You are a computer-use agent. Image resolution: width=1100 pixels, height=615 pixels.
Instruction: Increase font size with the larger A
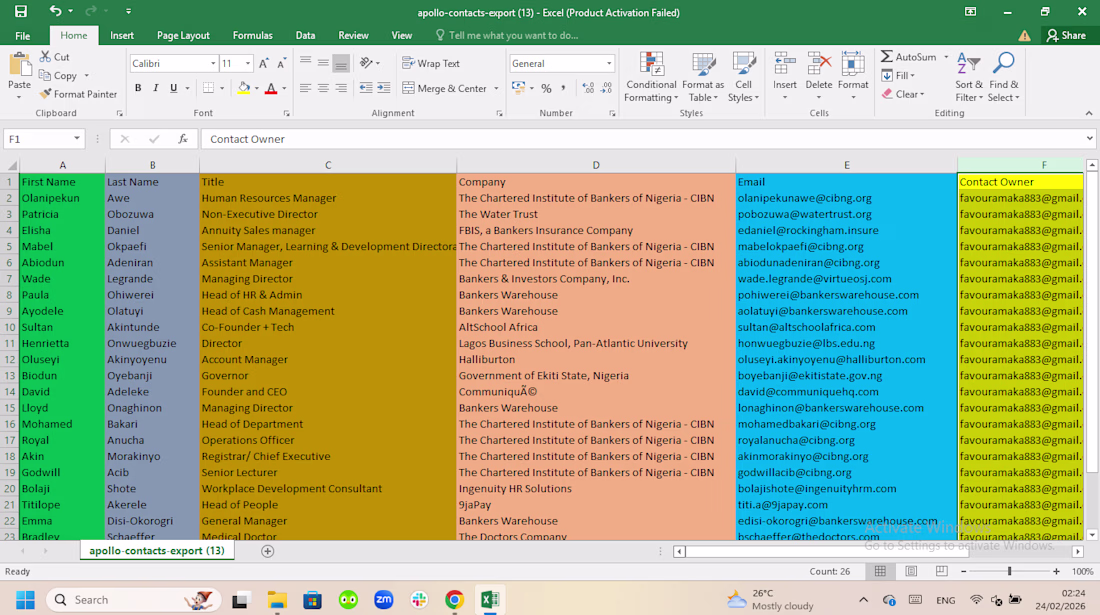pos(264,63)
